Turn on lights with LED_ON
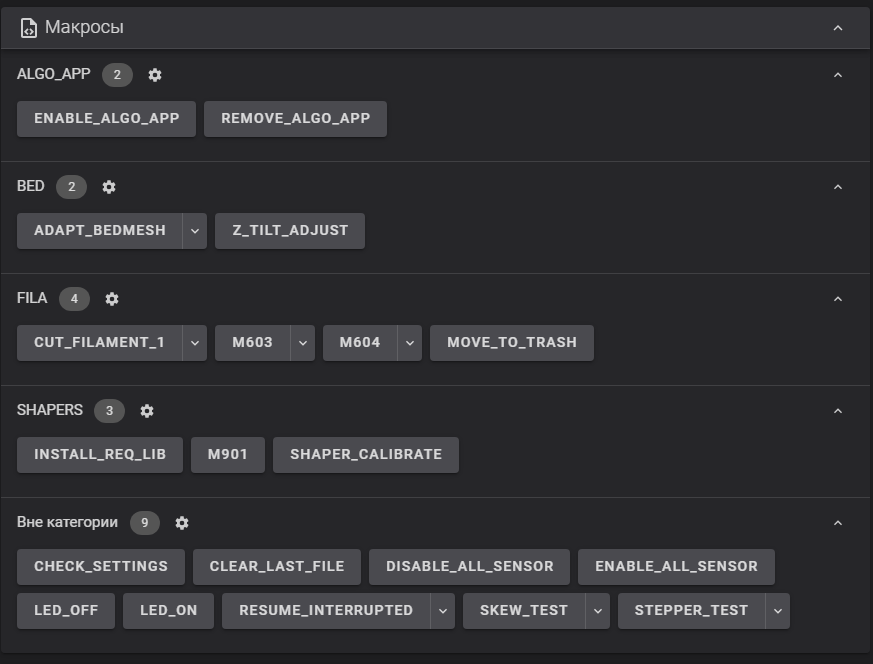 (168, 610)
